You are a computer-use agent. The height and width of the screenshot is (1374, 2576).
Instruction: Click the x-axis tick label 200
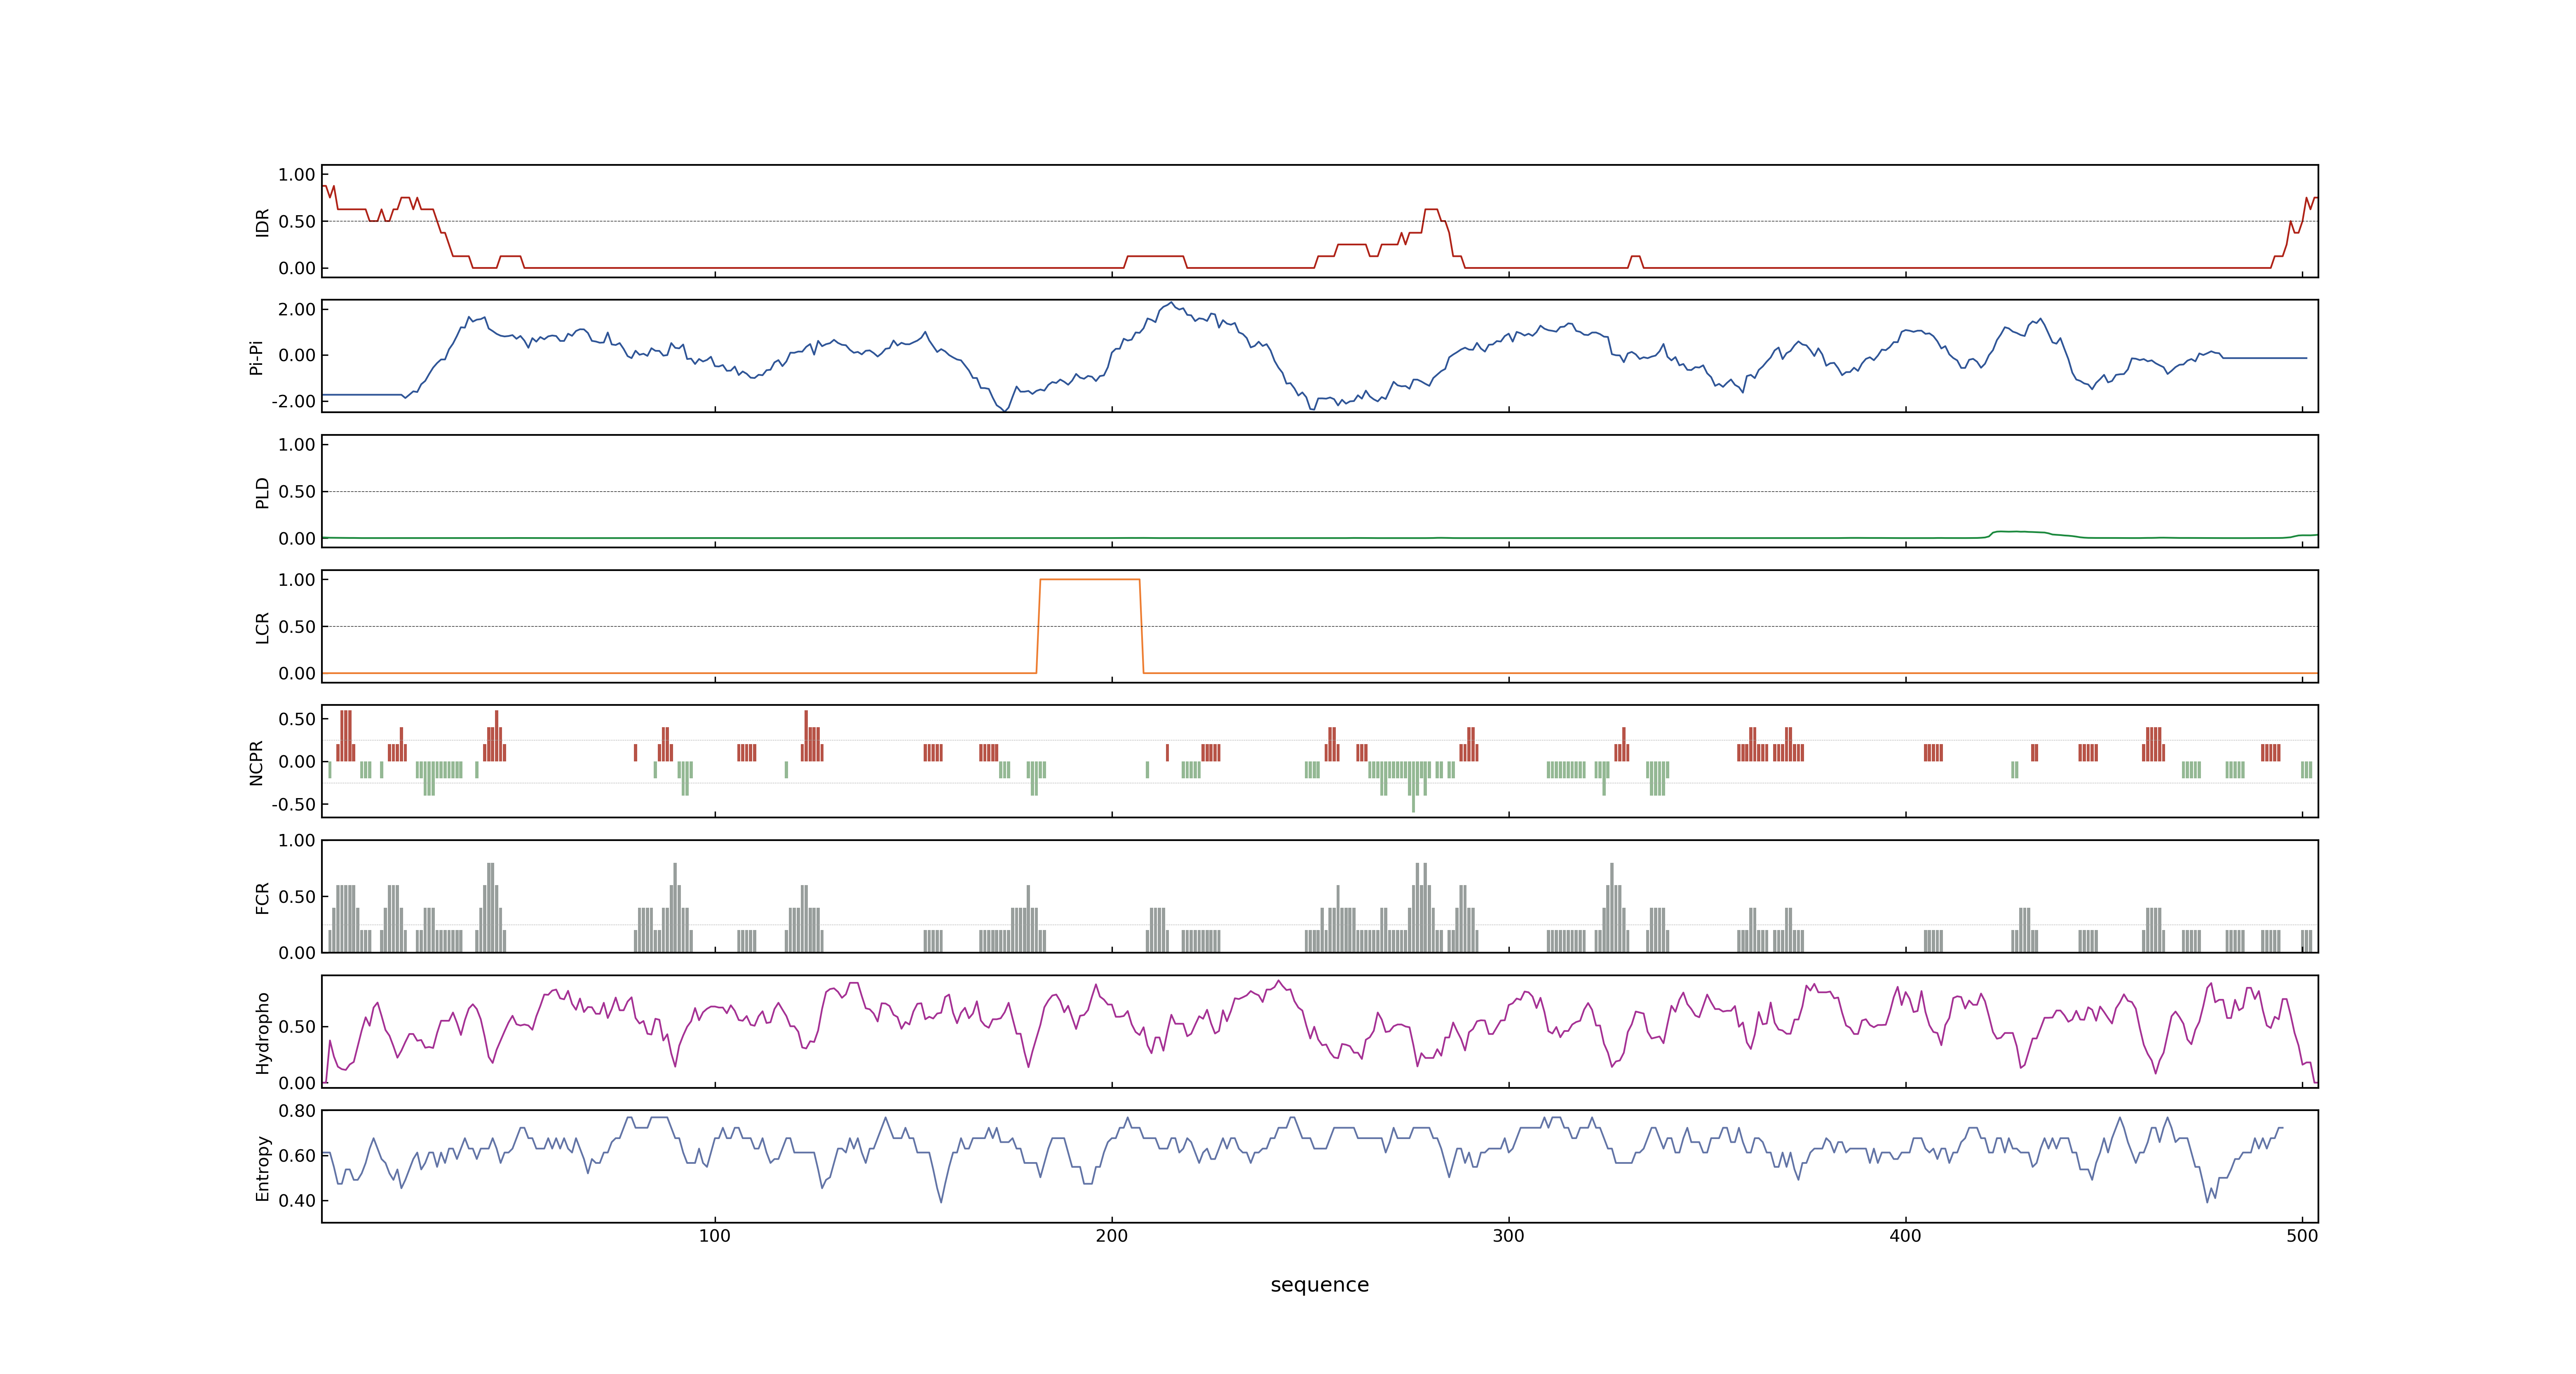[x=1111, y=1236]
